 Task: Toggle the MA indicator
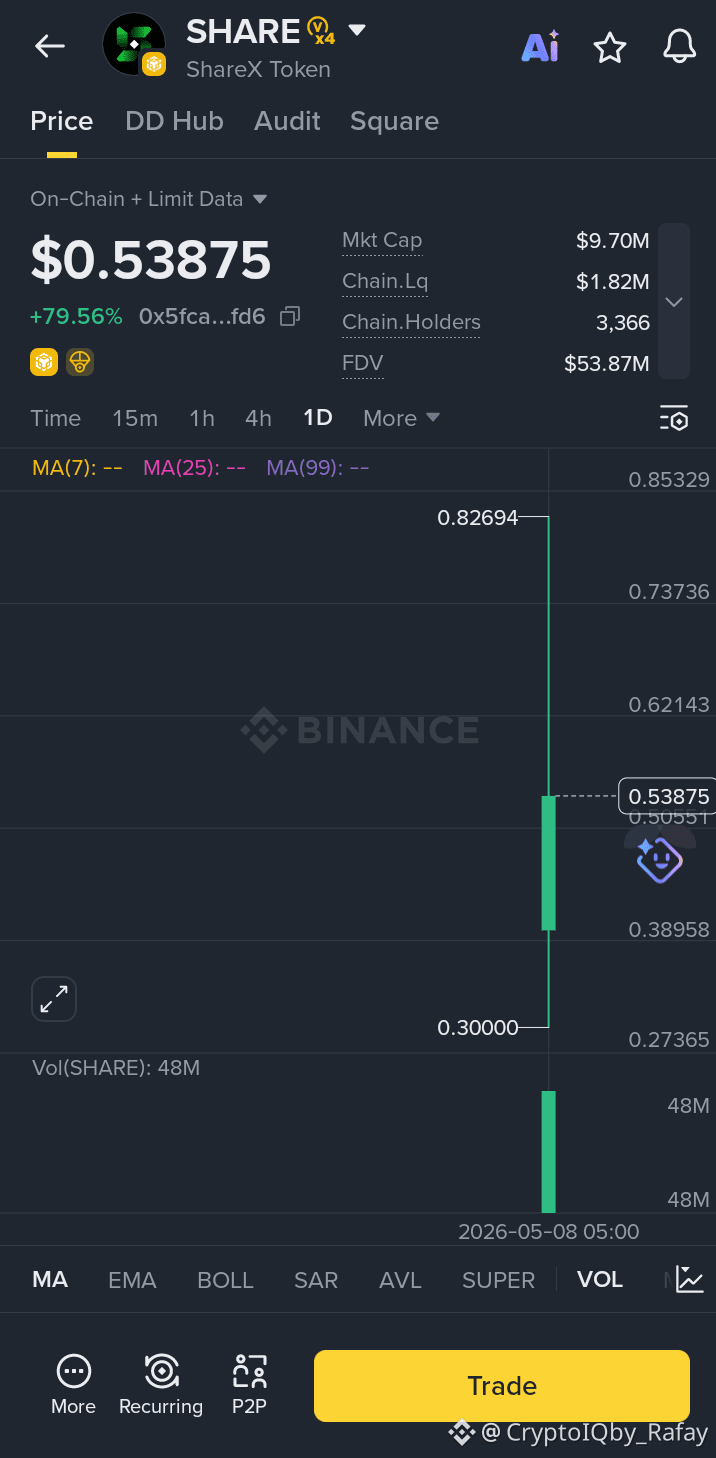tap(50, 1280)
